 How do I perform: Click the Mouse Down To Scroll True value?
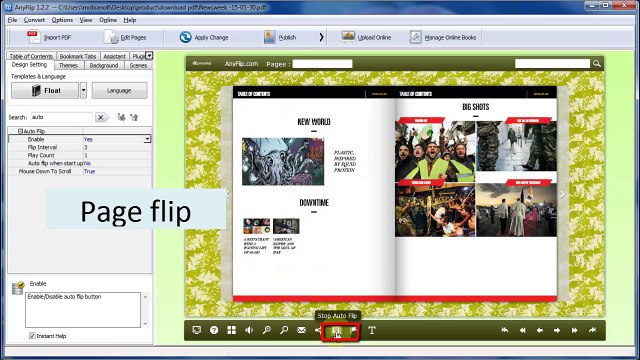coord(117,171)
